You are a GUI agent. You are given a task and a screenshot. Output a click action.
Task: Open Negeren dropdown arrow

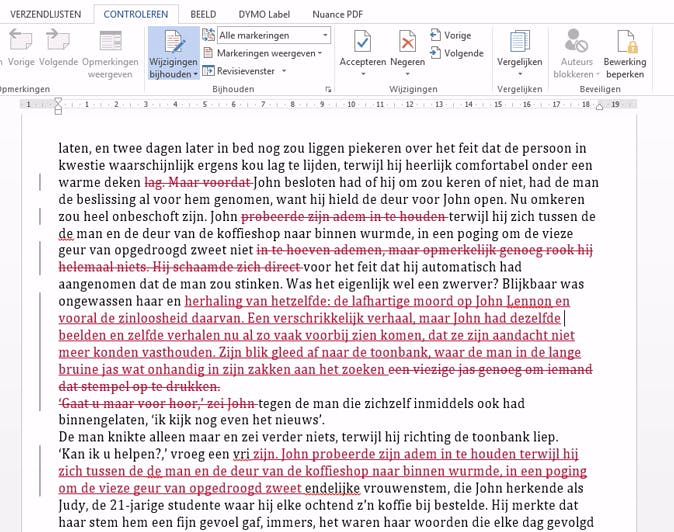(407, 74)
